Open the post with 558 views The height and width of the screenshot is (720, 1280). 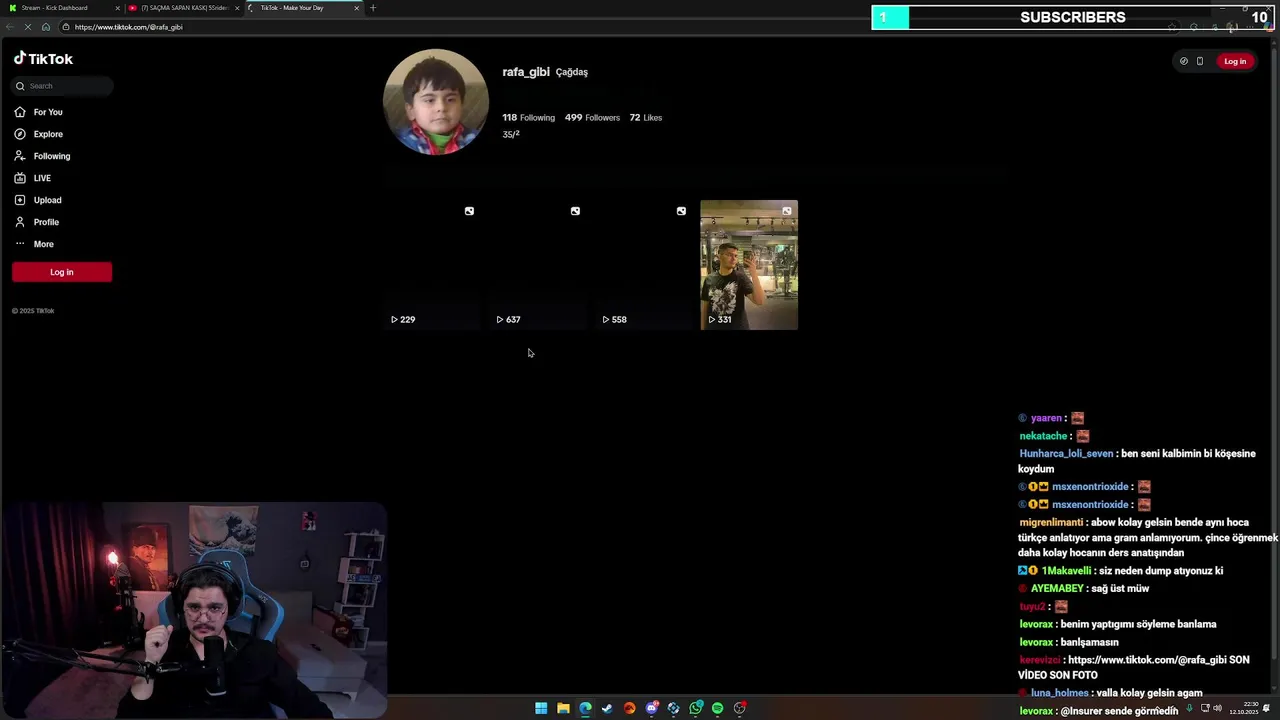(643, 265)
